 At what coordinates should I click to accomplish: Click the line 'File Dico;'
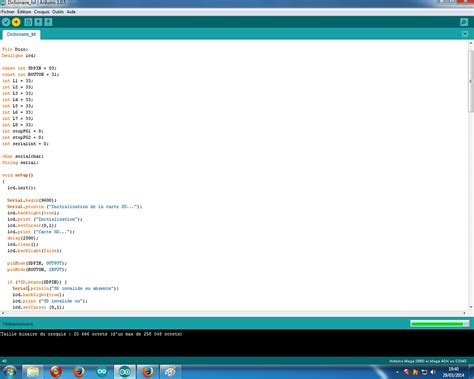tap(15, 49)
